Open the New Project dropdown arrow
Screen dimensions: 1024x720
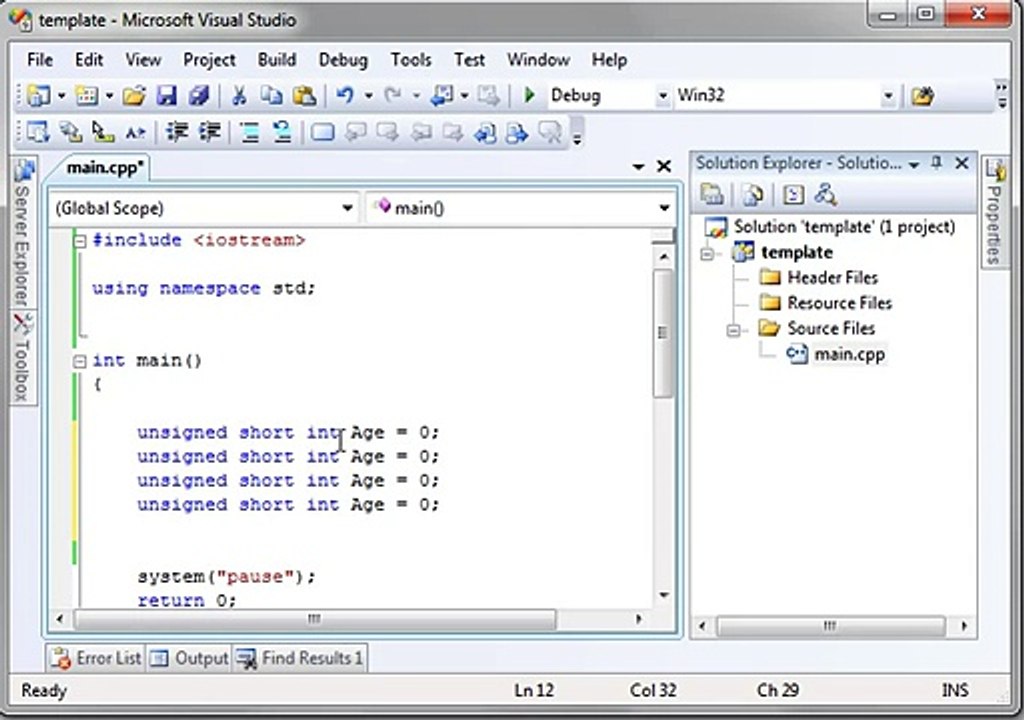[61, 96]
